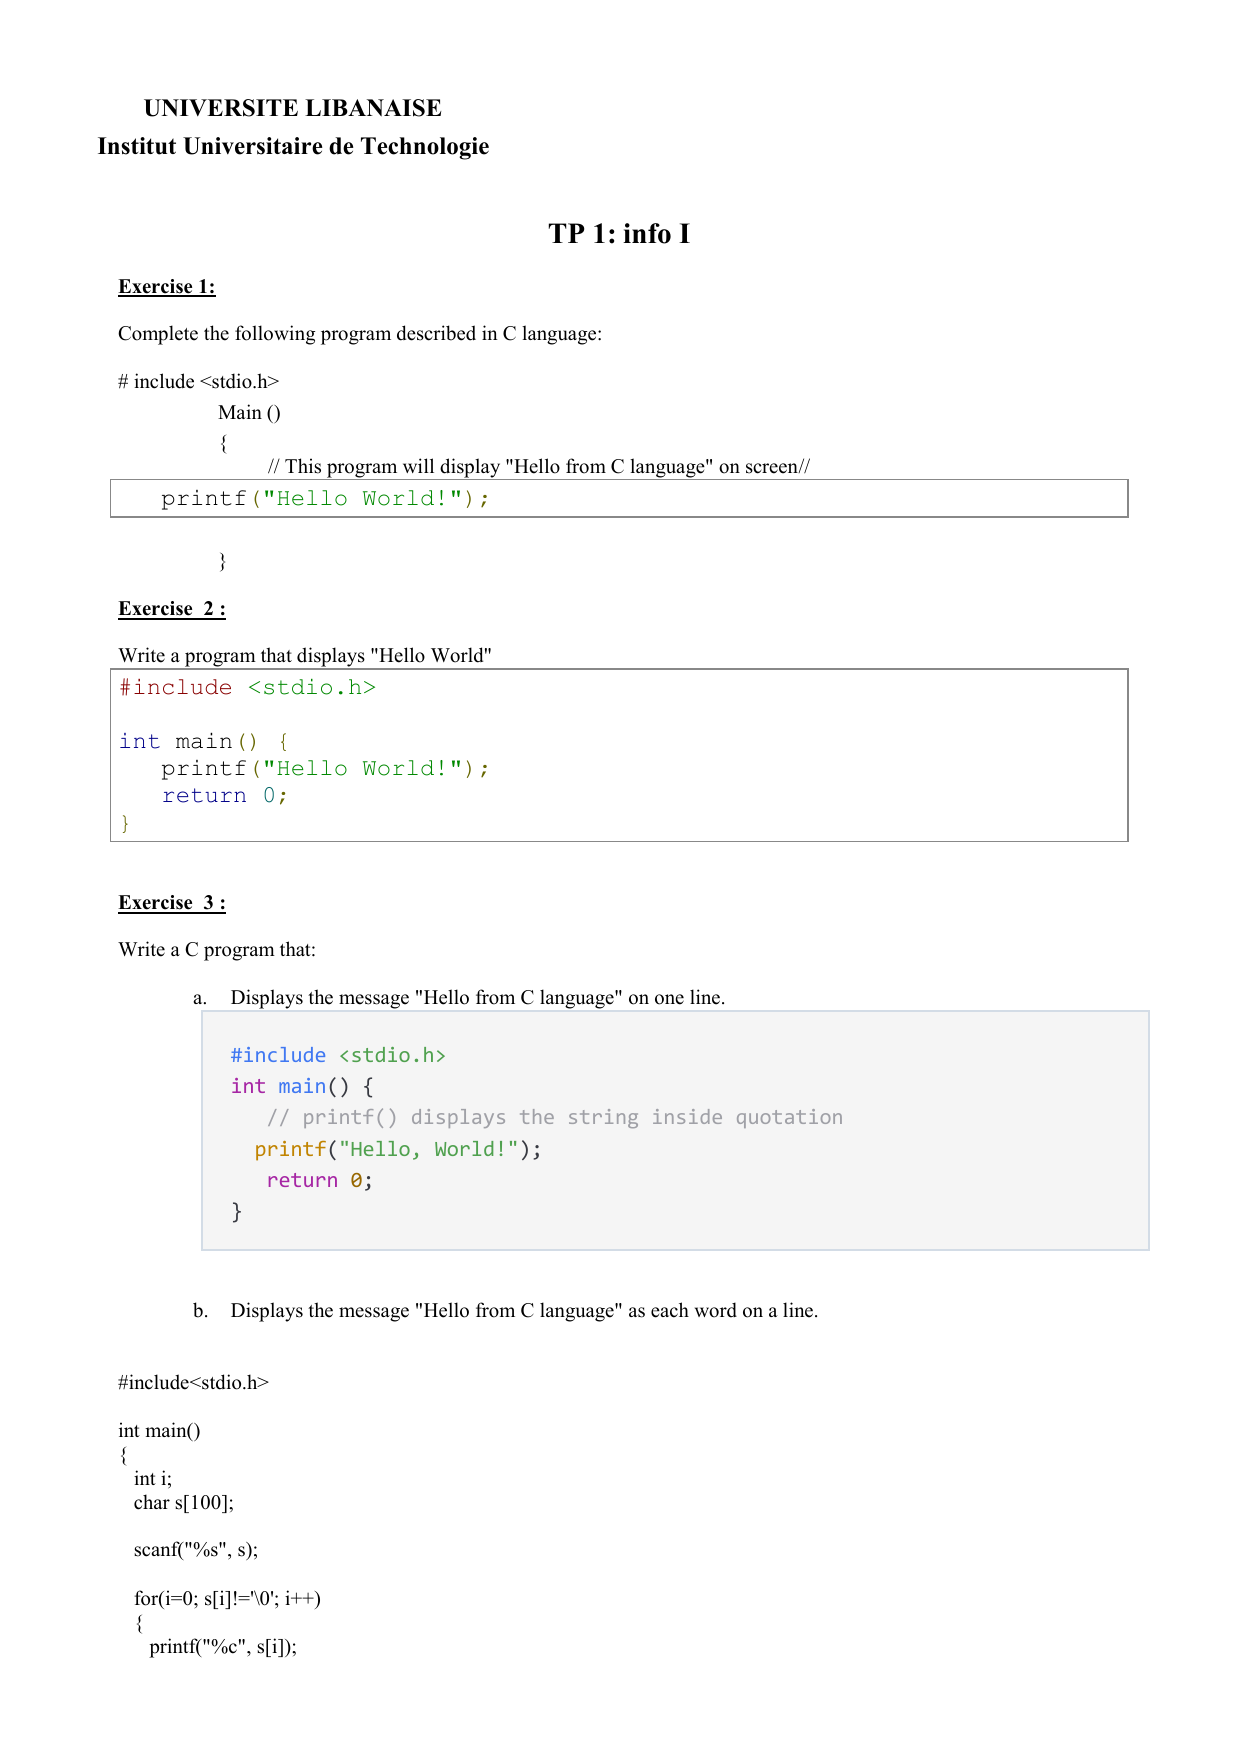
Task: Click item a. about message on one line
Action: click(x=477, y=998)
